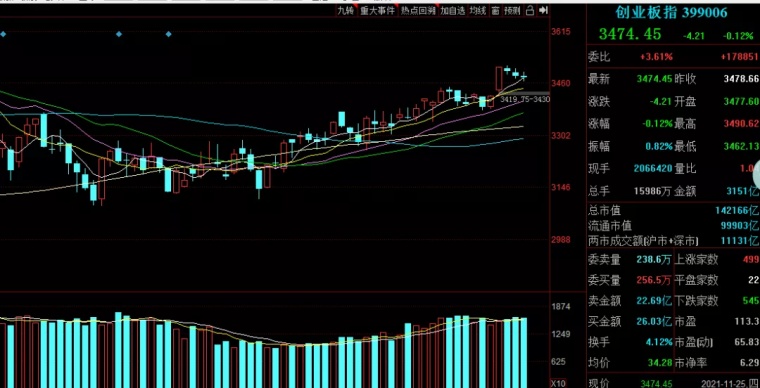Viewport: 760px width, 388px height.
Task: Toggle 均线 moving average lines
Action: click(477, 11)
